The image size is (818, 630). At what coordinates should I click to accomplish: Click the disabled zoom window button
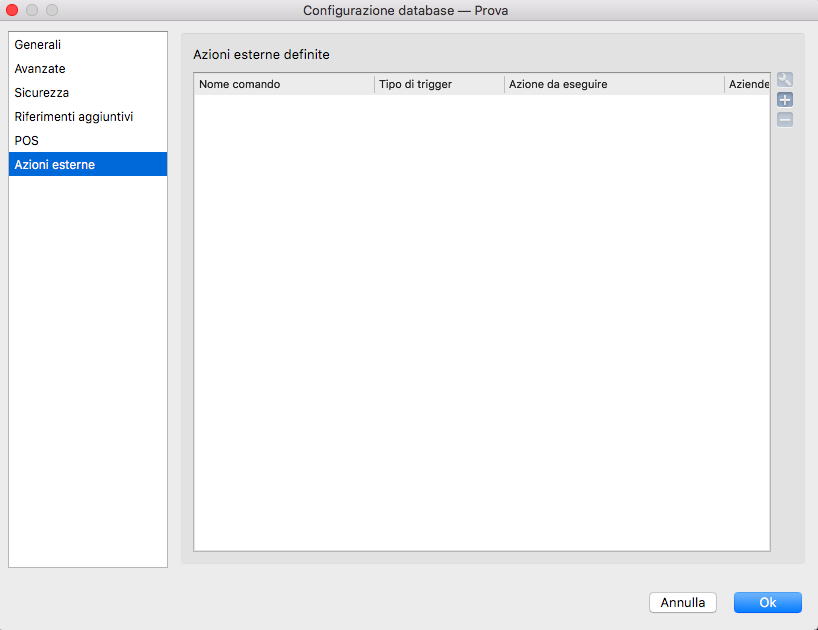pos(52,10)
